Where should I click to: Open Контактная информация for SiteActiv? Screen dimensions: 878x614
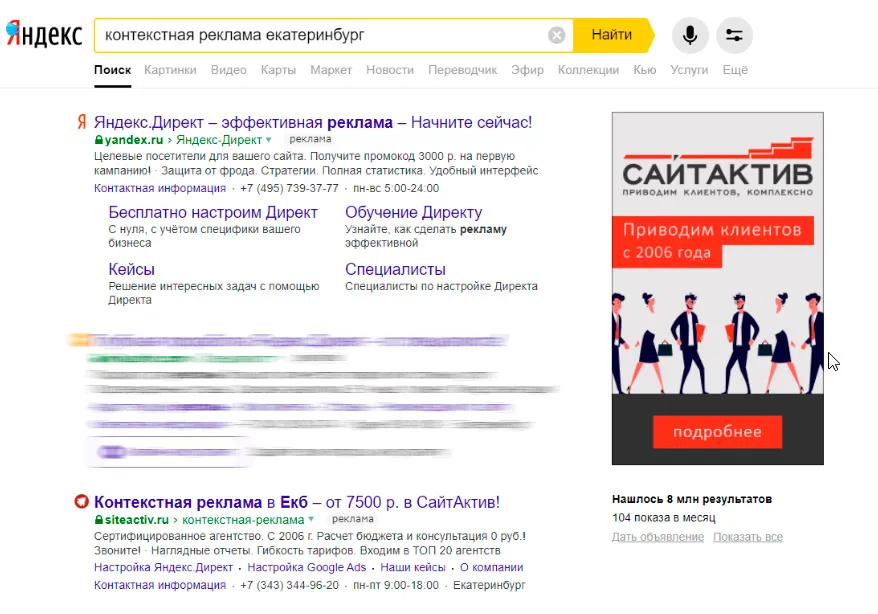click(x=160, y=585)
